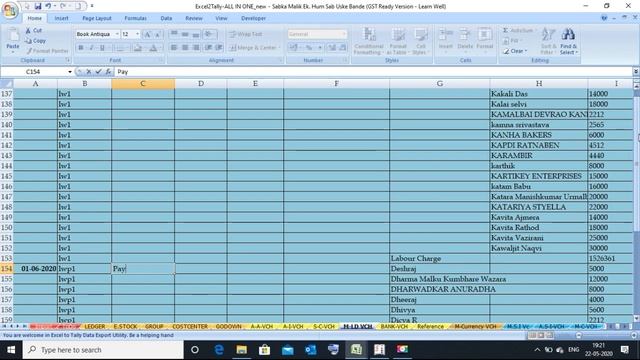640x360 pixels.
Task: Click the Find & Select binoculars
Action: (568, 41)
